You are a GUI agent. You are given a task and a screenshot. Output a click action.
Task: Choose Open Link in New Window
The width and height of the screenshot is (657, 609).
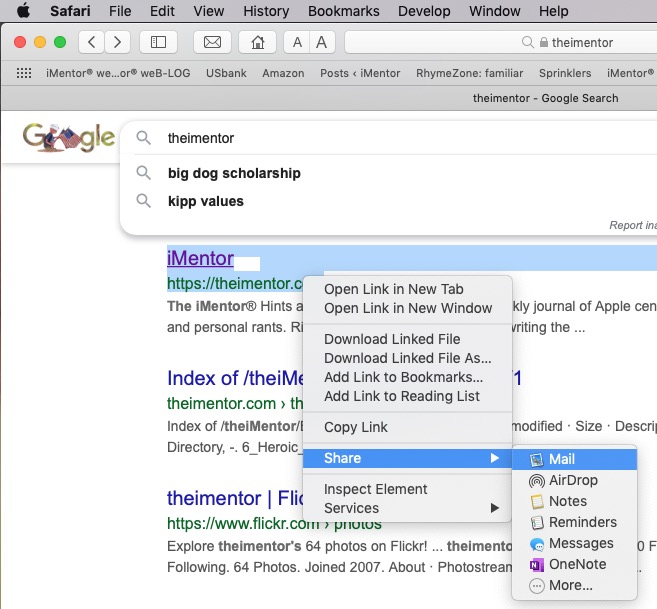click(407, 308)
